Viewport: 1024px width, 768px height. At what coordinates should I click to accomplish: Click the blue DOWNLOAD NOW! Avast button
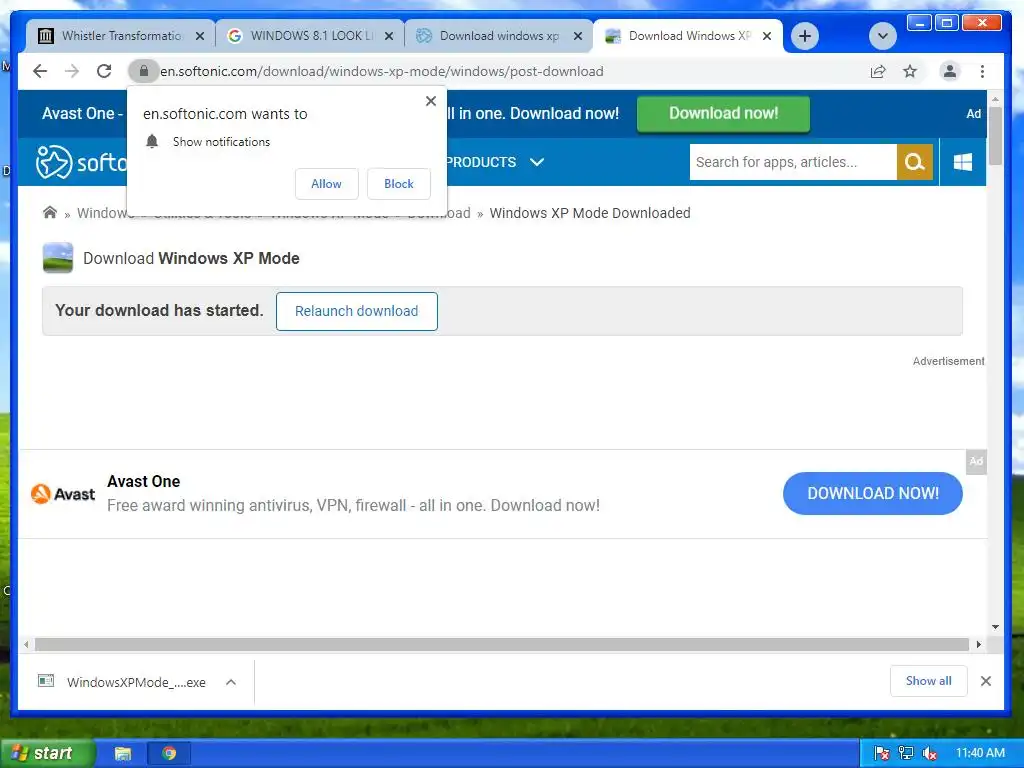[872, 493]
